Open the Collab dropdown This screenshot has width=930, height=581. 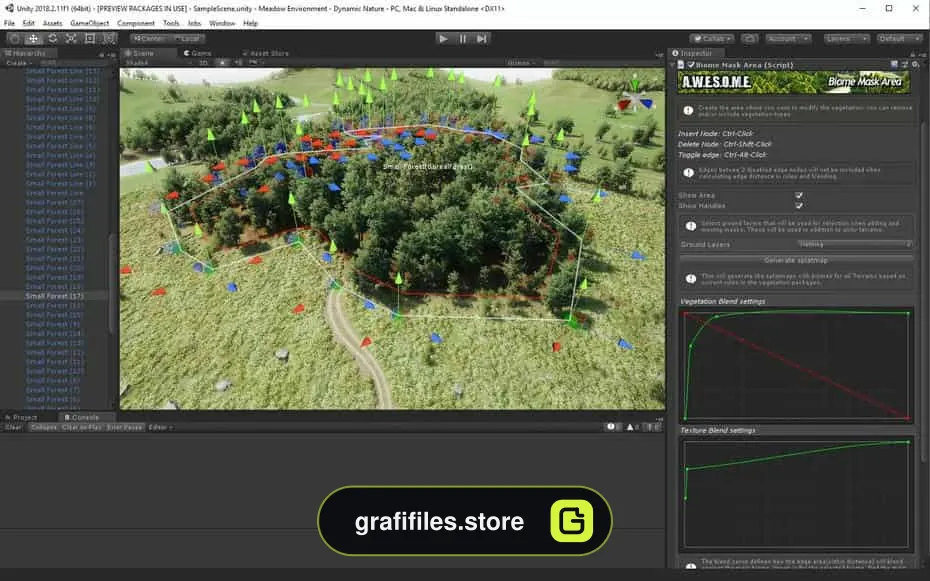click(x=712, y=39)
